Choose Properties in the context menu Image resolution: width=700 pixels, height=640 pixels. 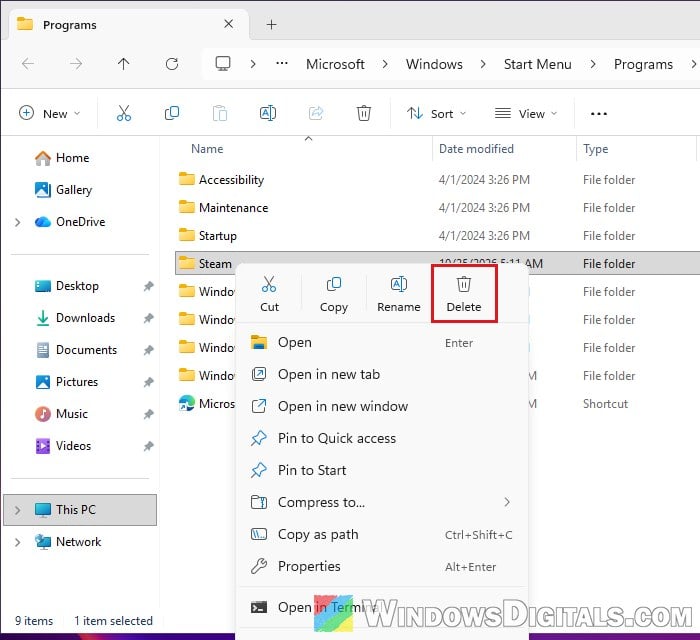pos(383,566)
